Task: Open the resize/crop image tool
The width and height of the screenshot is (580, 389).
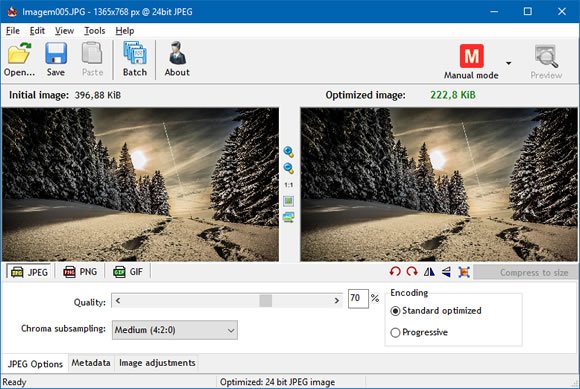Action: pos(464,272)
